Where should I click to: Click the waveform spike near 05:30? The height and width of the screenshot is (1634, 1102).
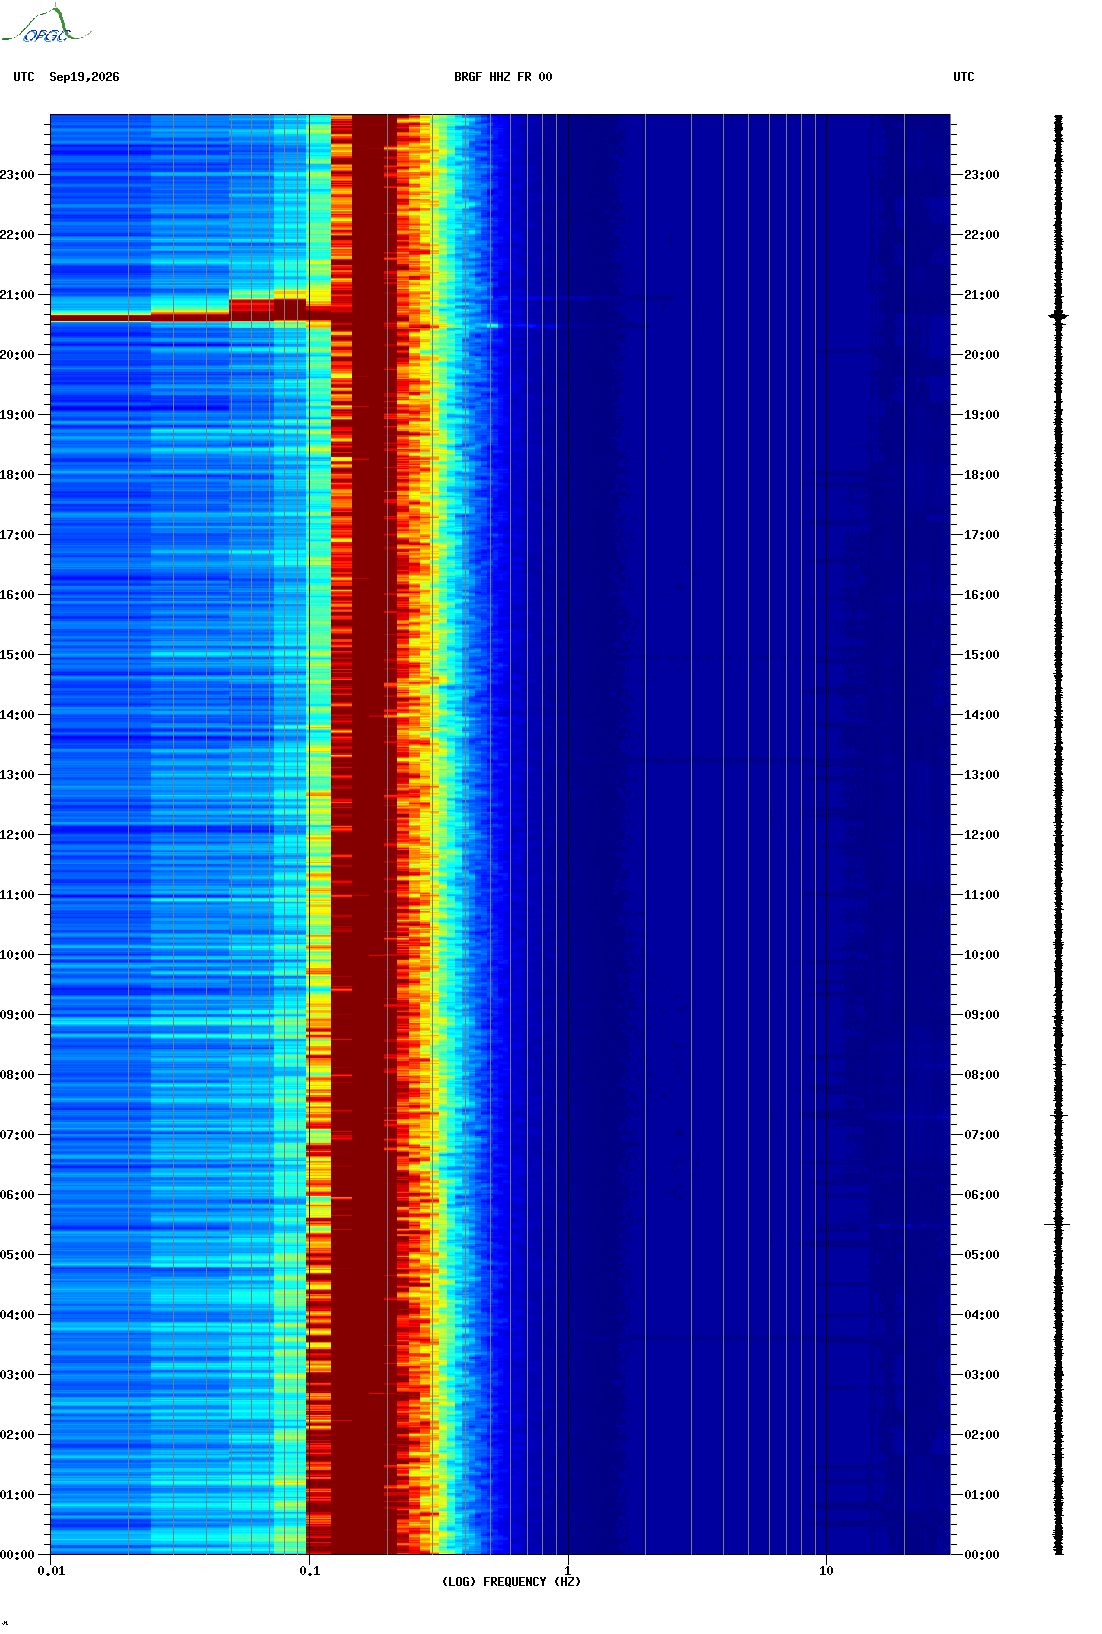tap(1058, 1224)
